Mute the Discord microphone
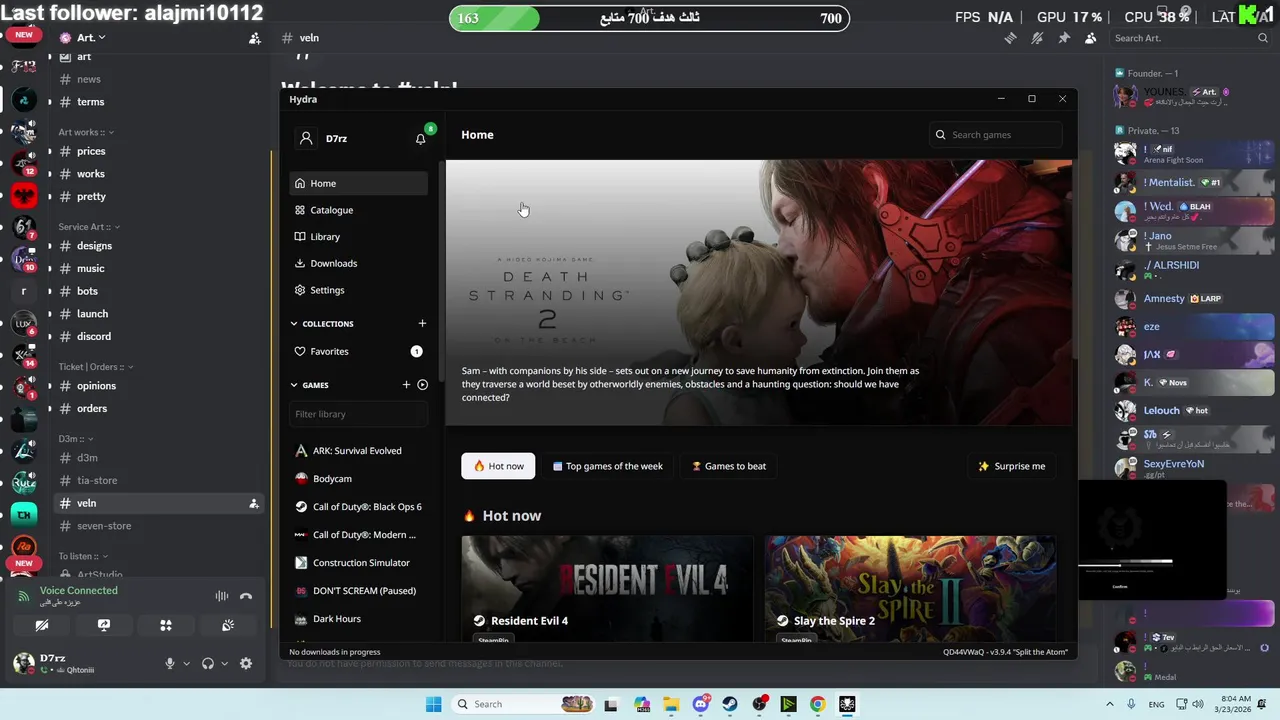 [170, 663]
